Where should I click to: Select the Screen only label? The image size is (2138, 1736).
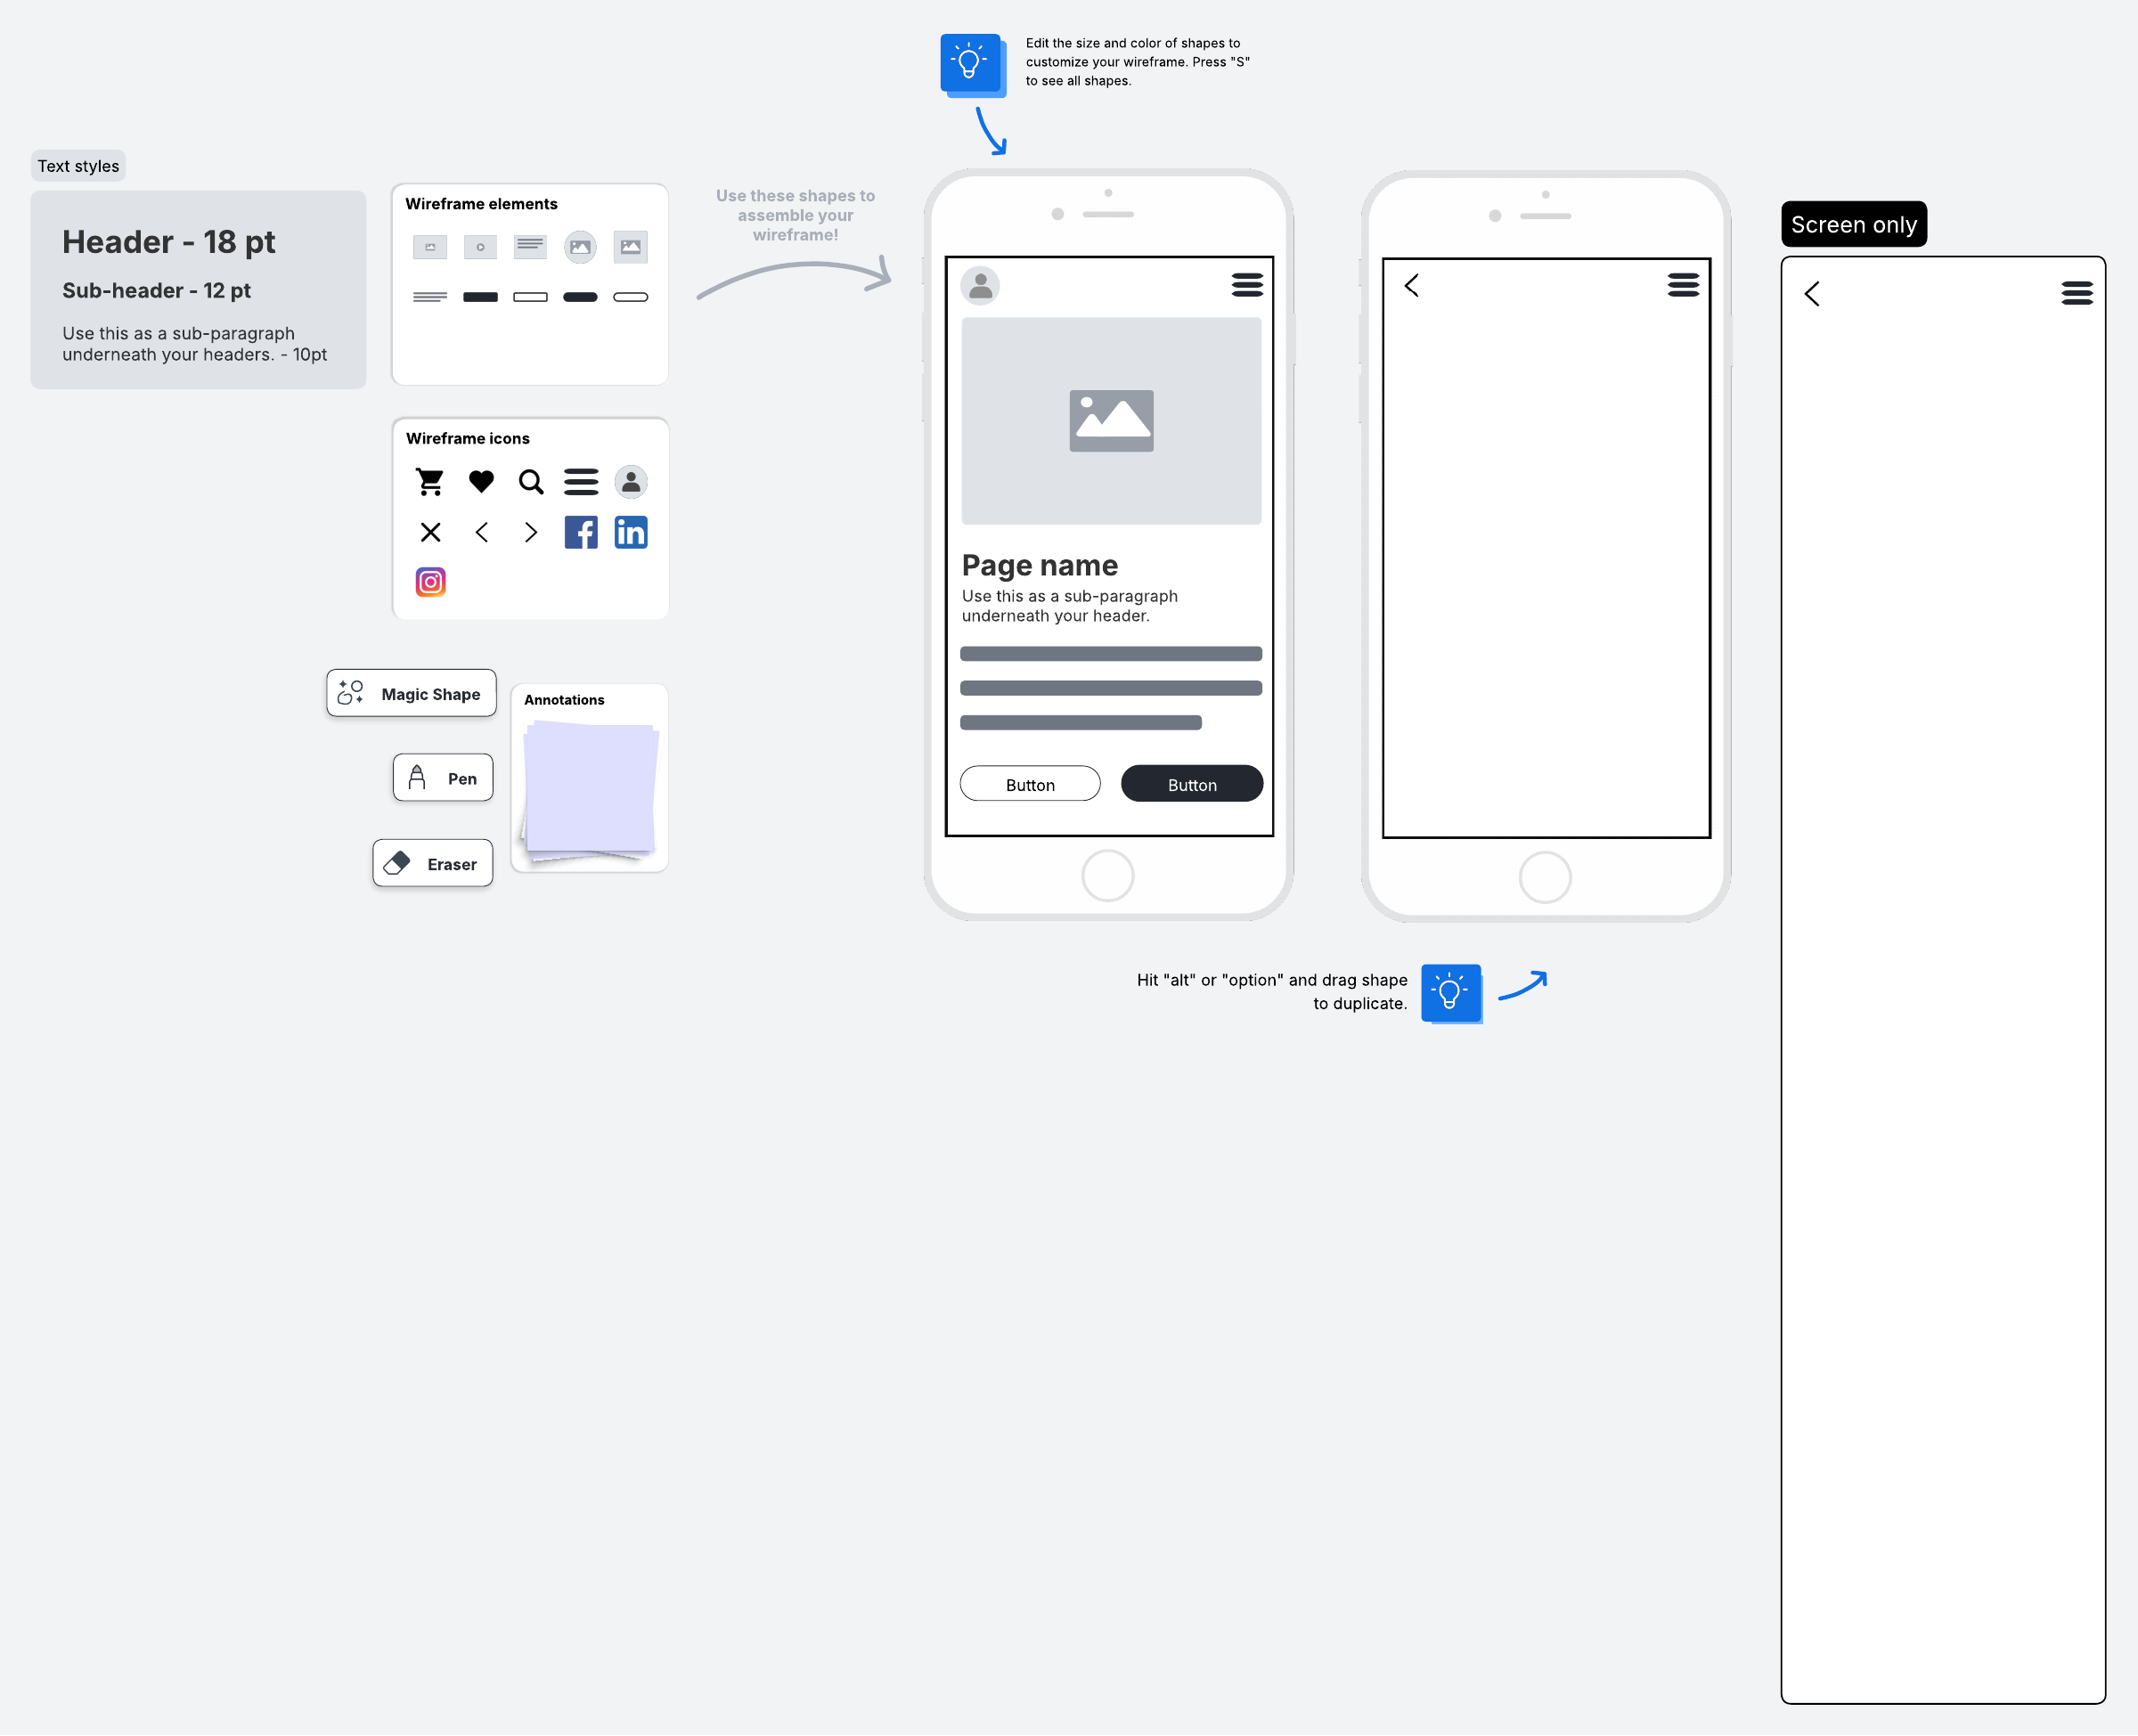pos(1853,224)
